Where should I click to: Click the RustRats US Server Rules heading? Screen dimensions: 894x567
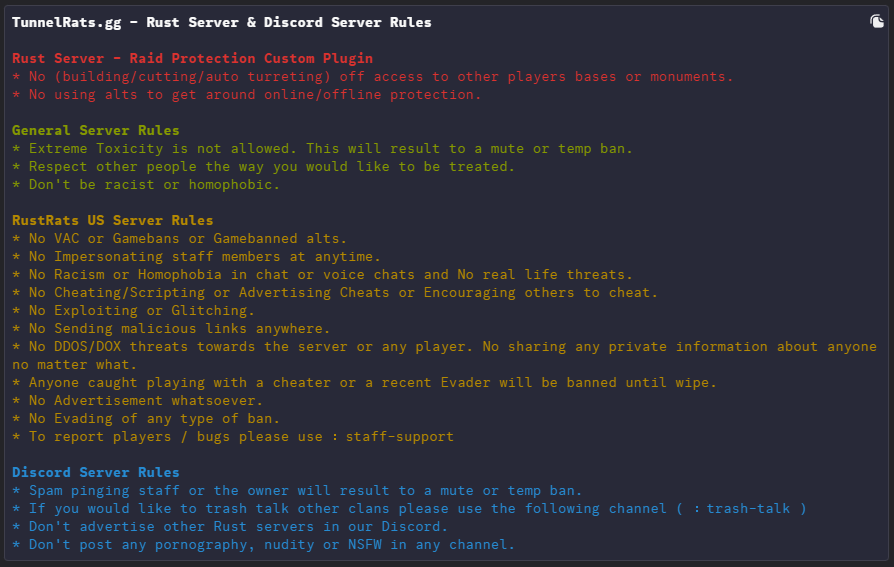click(113, 221)
